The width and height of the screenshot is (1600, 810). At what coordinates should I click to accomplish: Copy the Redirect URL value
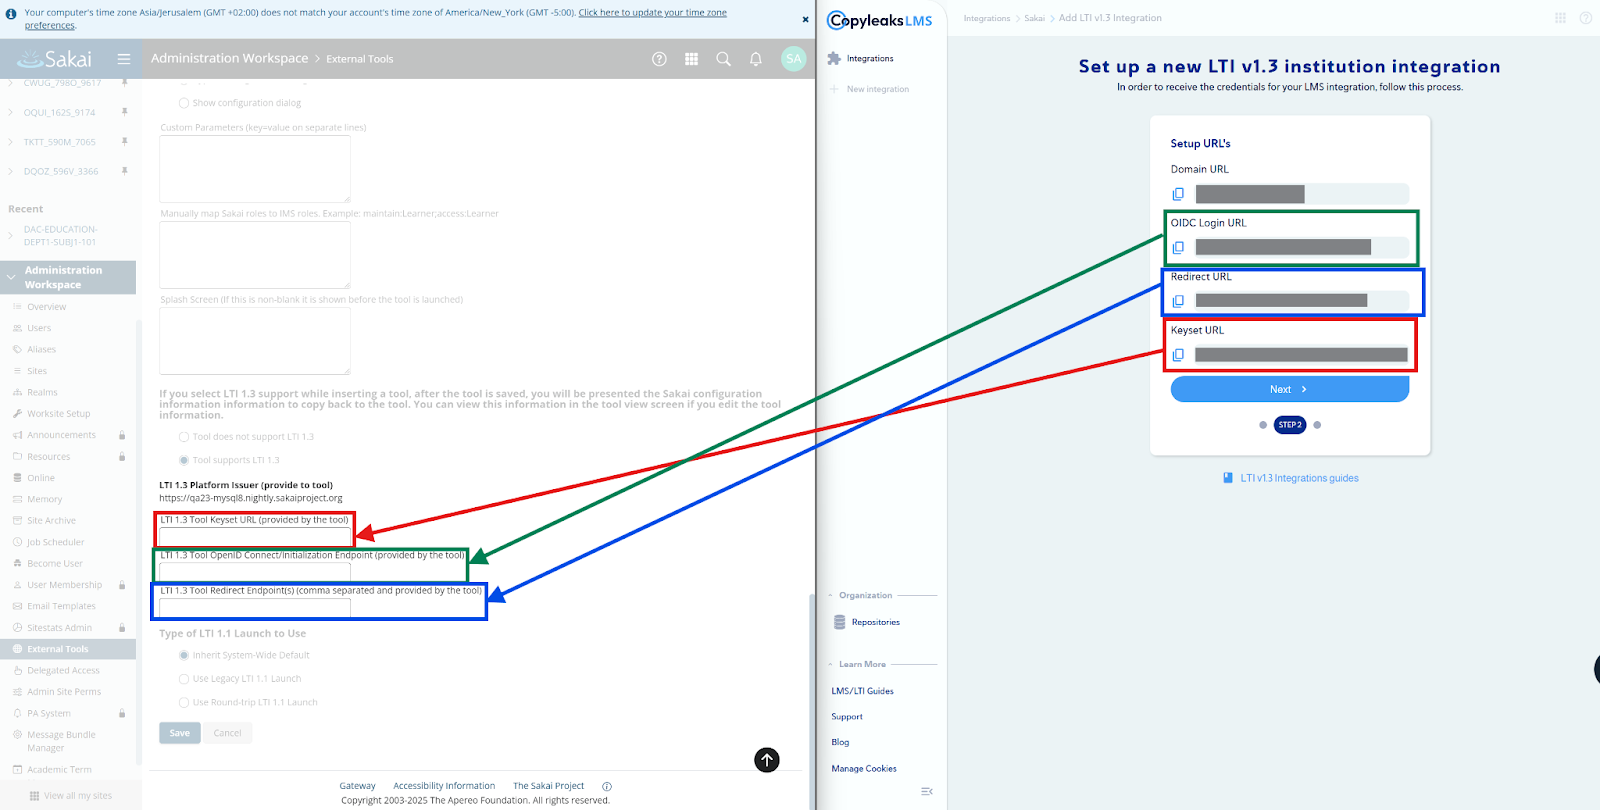(1178, 301)
